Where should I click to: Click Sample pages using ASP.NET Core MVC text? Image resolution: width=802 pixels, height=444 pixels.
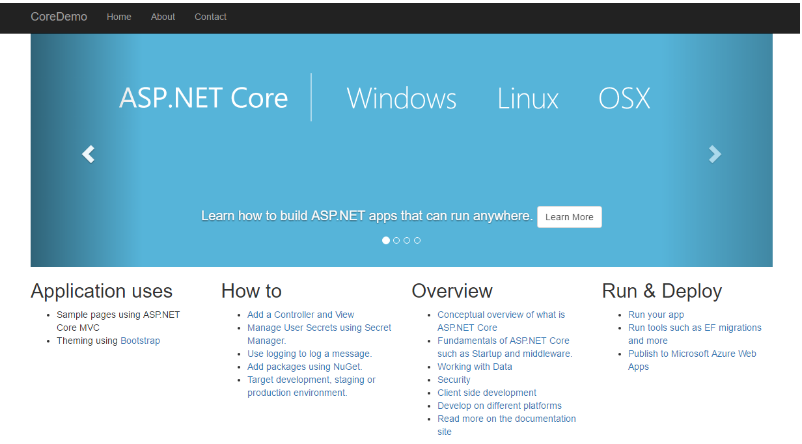tap(118, 321)
